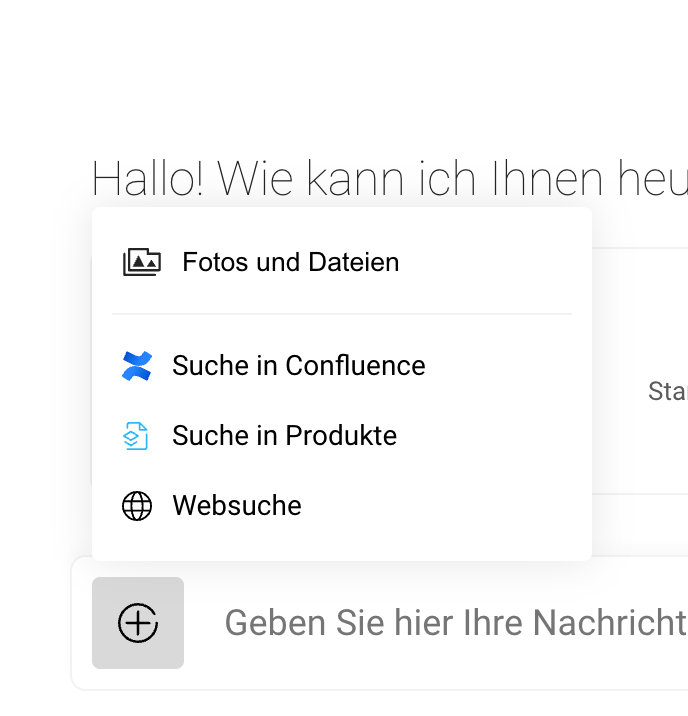Click the partially visible 'Sta' text

coord(667,391)
